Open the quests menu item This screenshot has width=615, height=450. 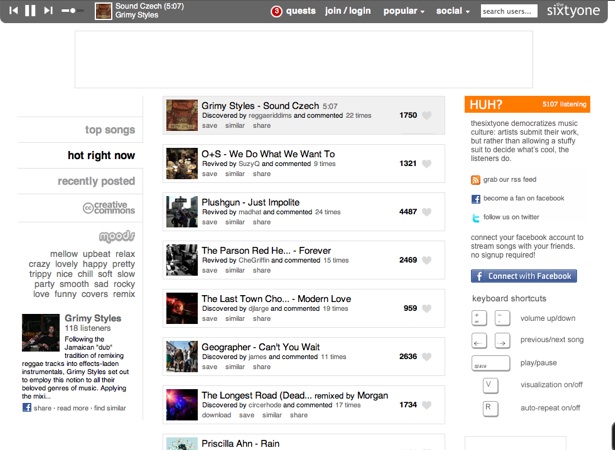[x=300, y=11]
